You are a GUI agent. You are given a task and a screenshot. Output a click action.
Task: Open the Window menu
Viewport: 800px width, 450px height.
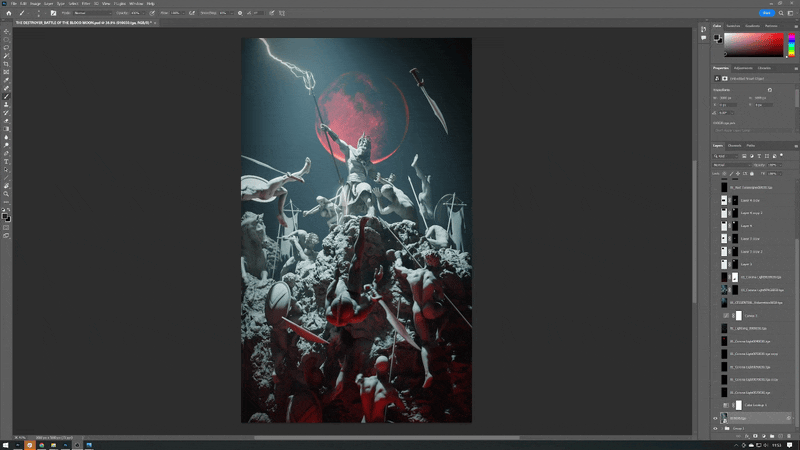coord(136,4)
